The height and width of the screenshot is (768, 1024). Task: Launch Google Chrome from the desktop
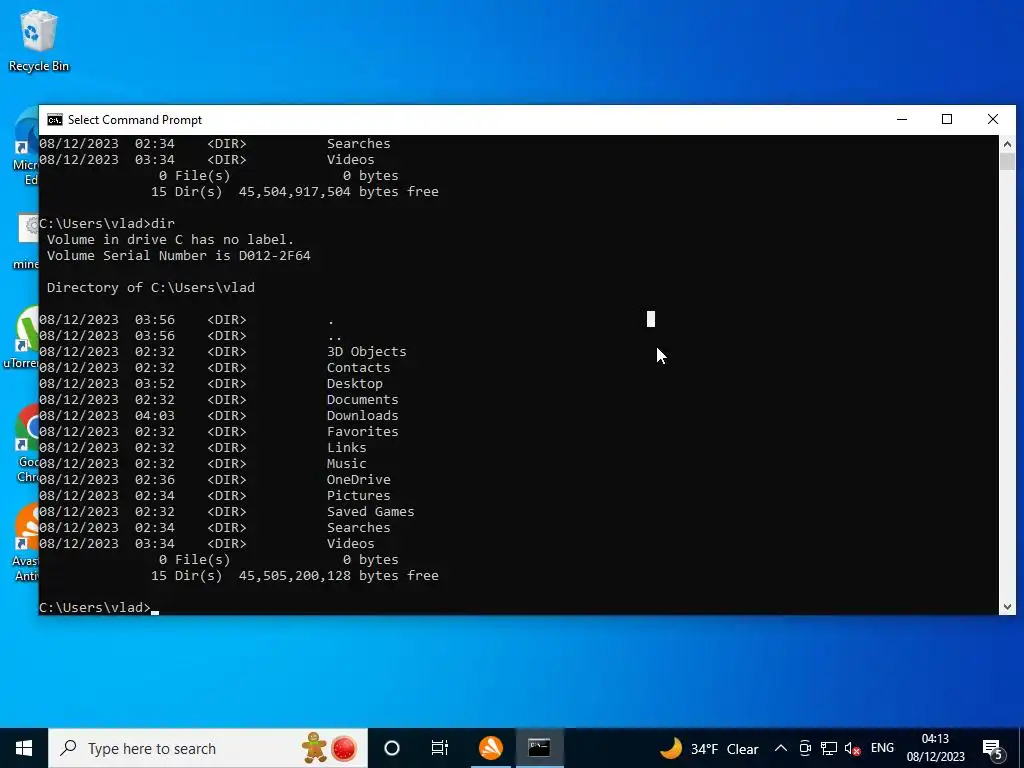pyautogui.click(x=27, y=444)
